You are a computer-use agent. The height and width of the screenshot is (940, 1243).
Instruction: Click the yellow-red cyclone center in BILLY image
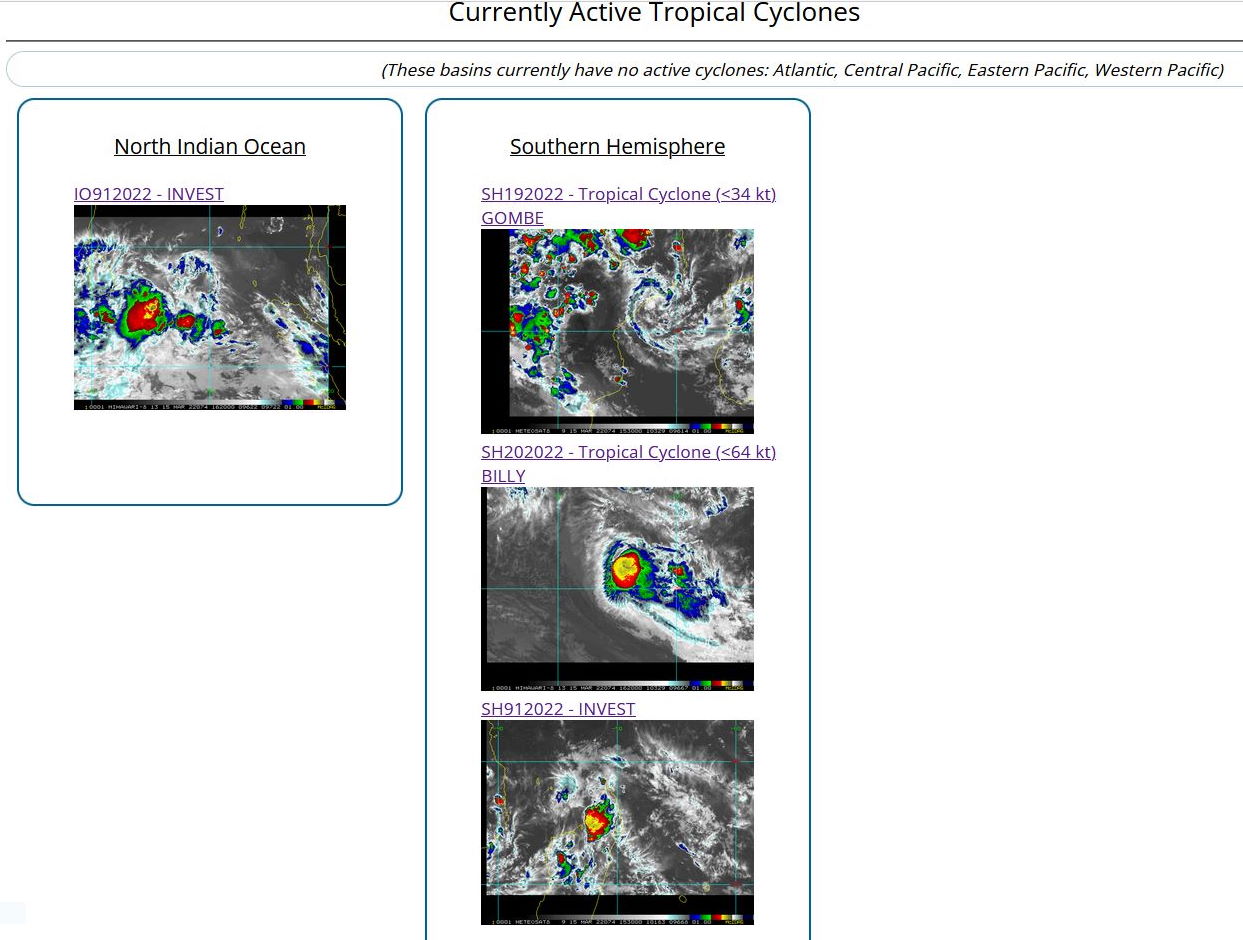[x=627, y=570]
